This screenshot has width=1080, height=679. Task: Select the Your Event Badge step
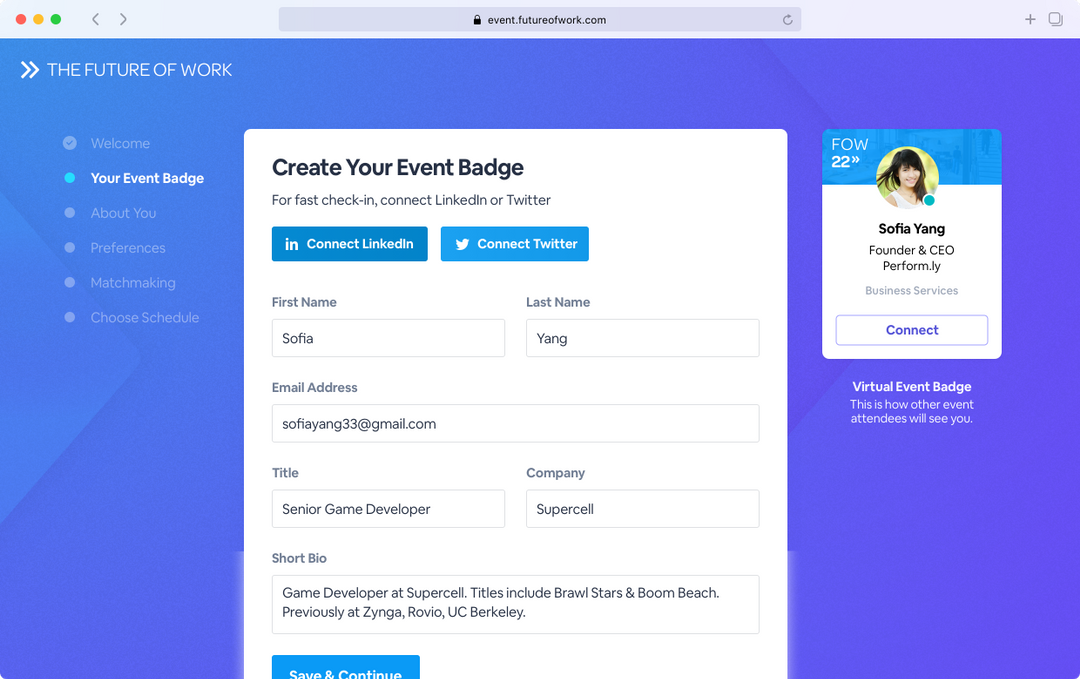coord(147,178)
